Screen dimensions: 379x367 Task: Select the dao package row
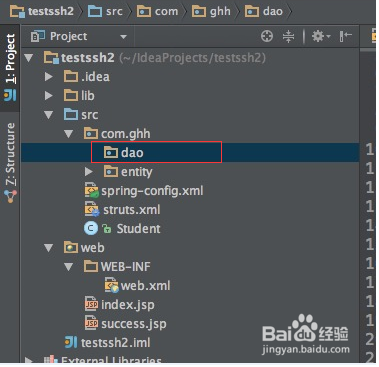pos(190,153)
